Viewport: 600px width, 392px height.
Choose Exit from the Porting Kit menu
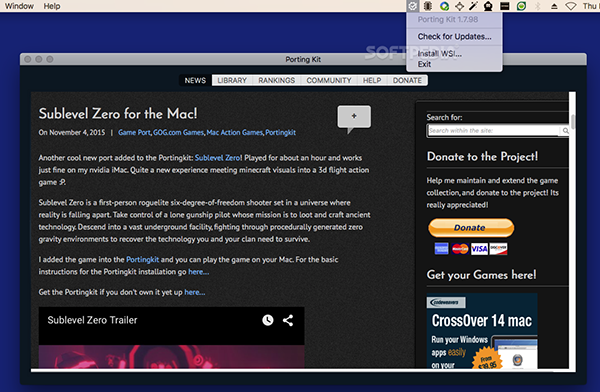point(454,64)
